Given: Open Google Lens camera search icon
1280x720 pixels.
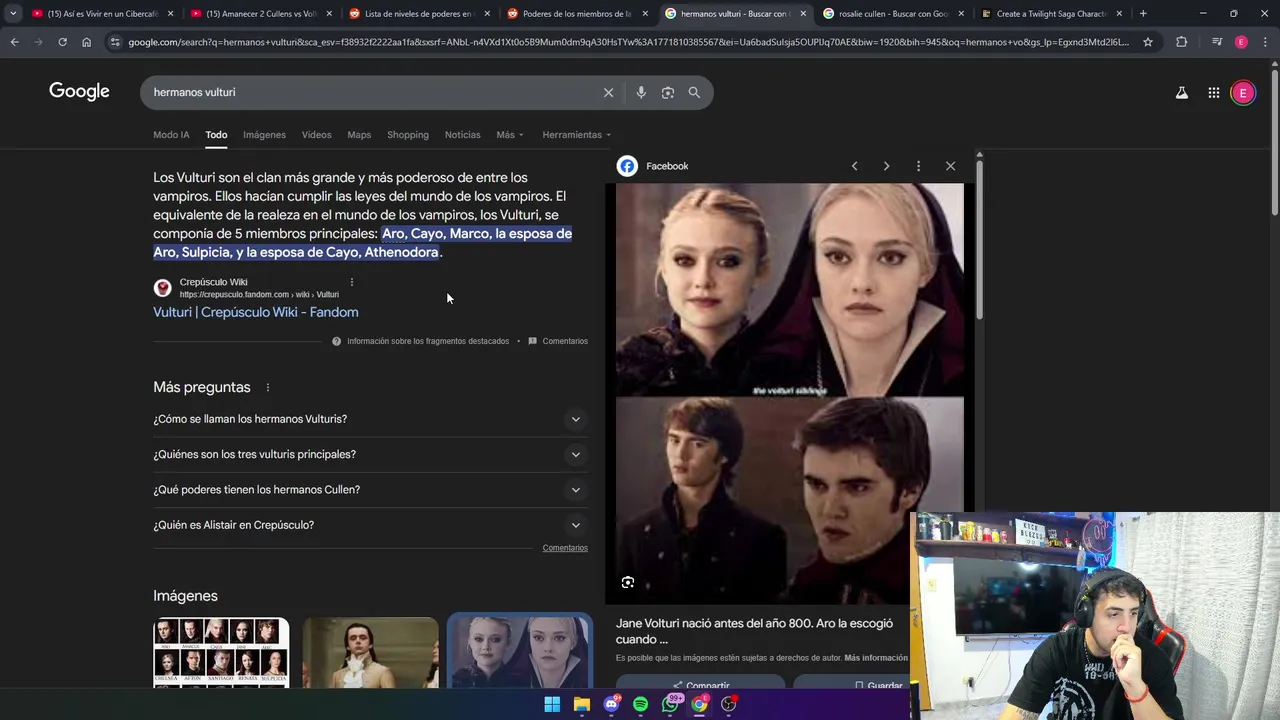Looking at the screenshot, I should click(667, 92).
